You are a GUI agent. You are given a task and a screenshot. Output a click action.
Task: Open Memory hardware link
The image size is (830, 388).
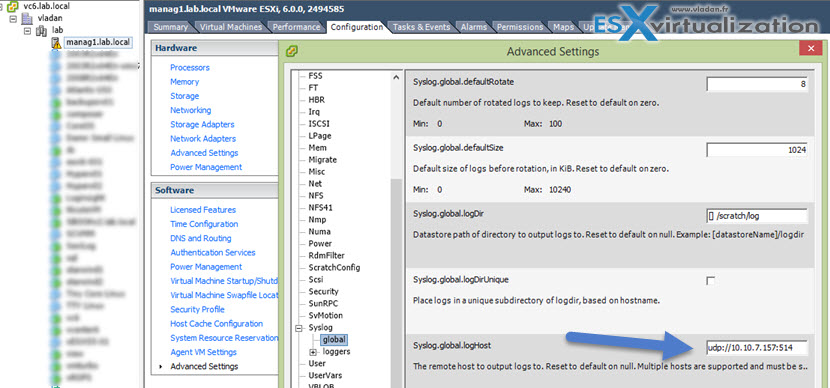[x=184, y=82]
